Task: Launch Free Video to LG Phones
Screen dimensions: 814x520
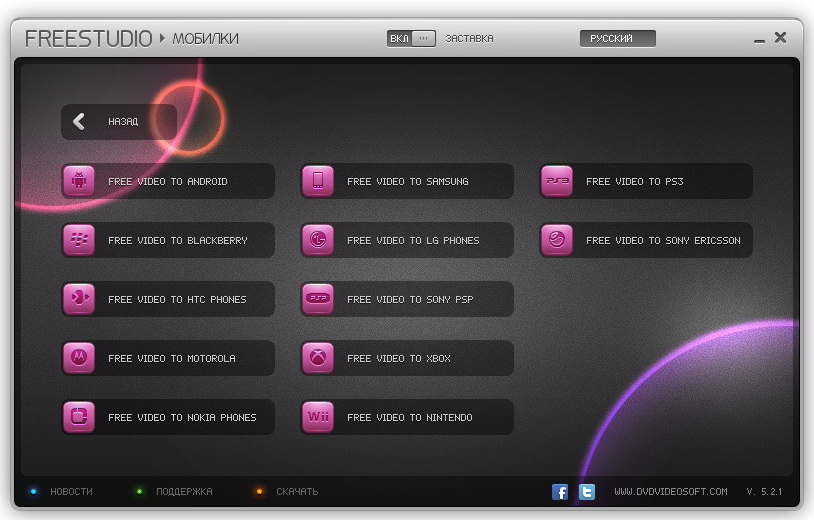Action: pos(407,240)
